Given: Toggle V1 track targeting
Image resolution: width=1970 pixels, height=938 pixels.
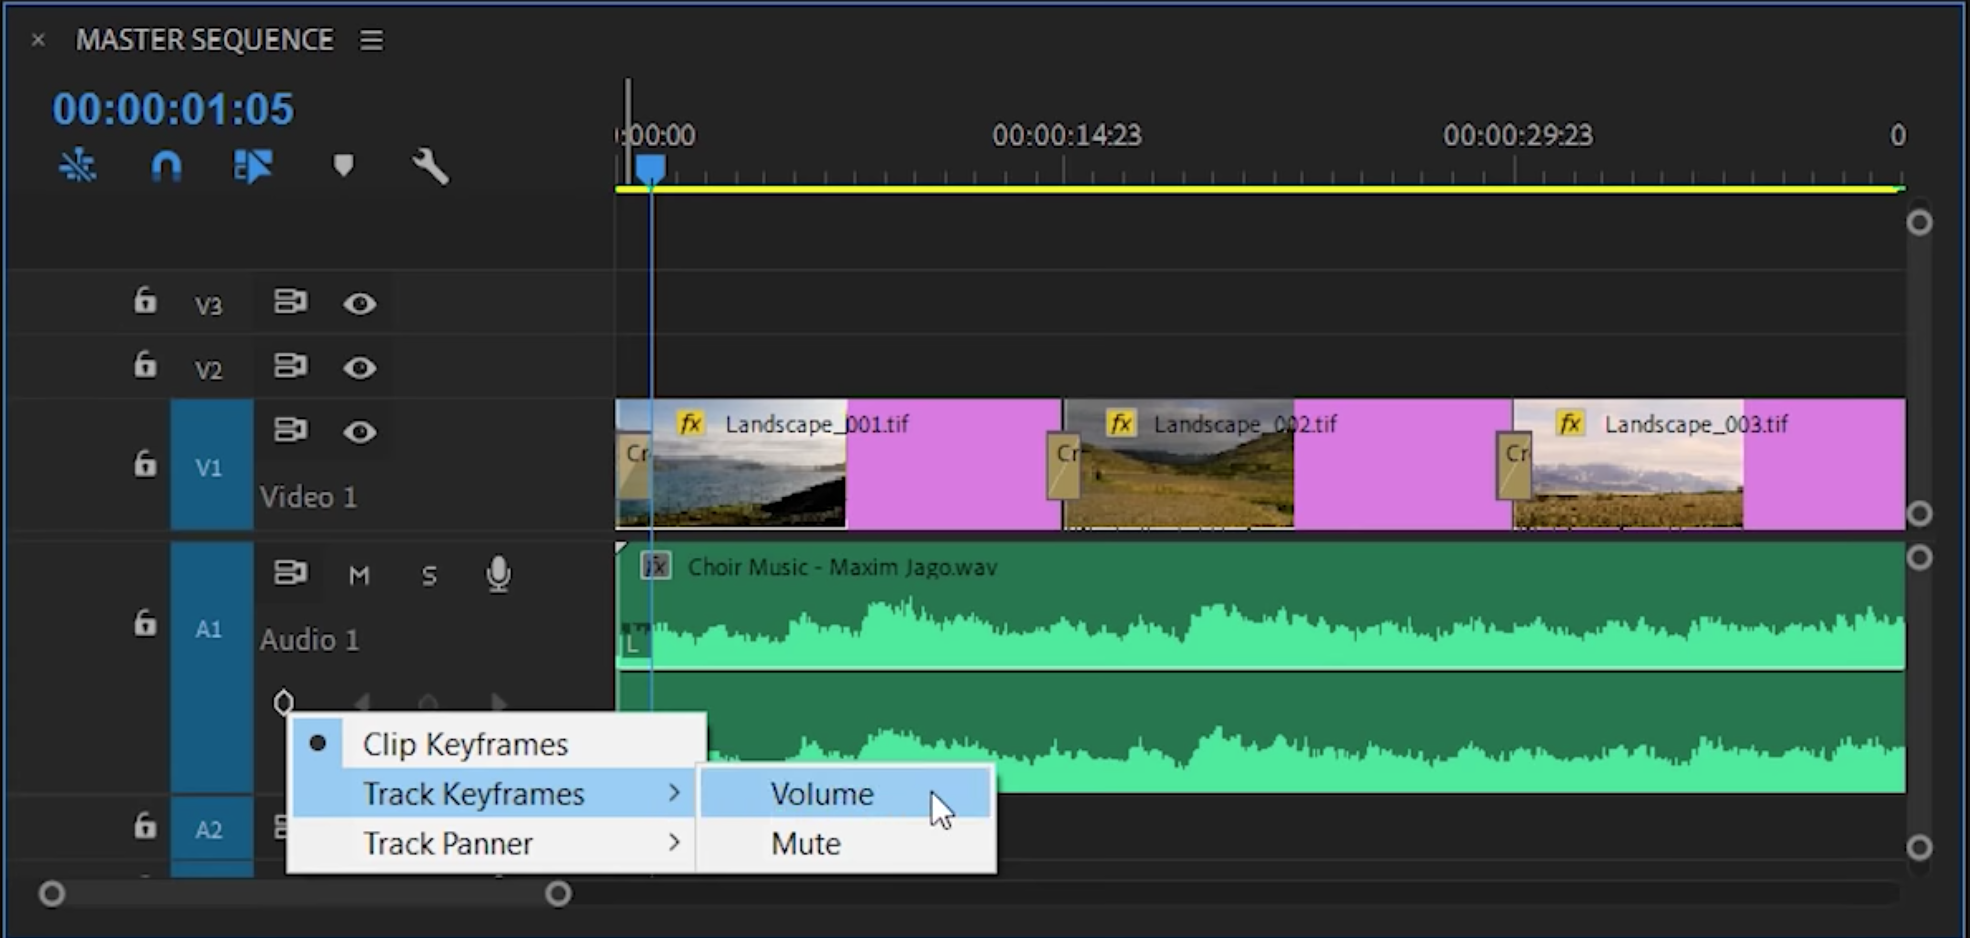Looking at the screenshot, I should click(x=211, y=465).
